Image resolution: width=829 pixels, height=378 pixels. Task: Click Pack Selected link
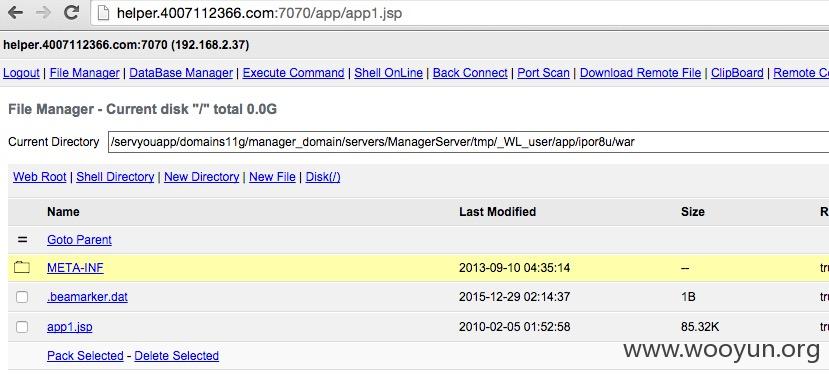(x=85, y=356)
